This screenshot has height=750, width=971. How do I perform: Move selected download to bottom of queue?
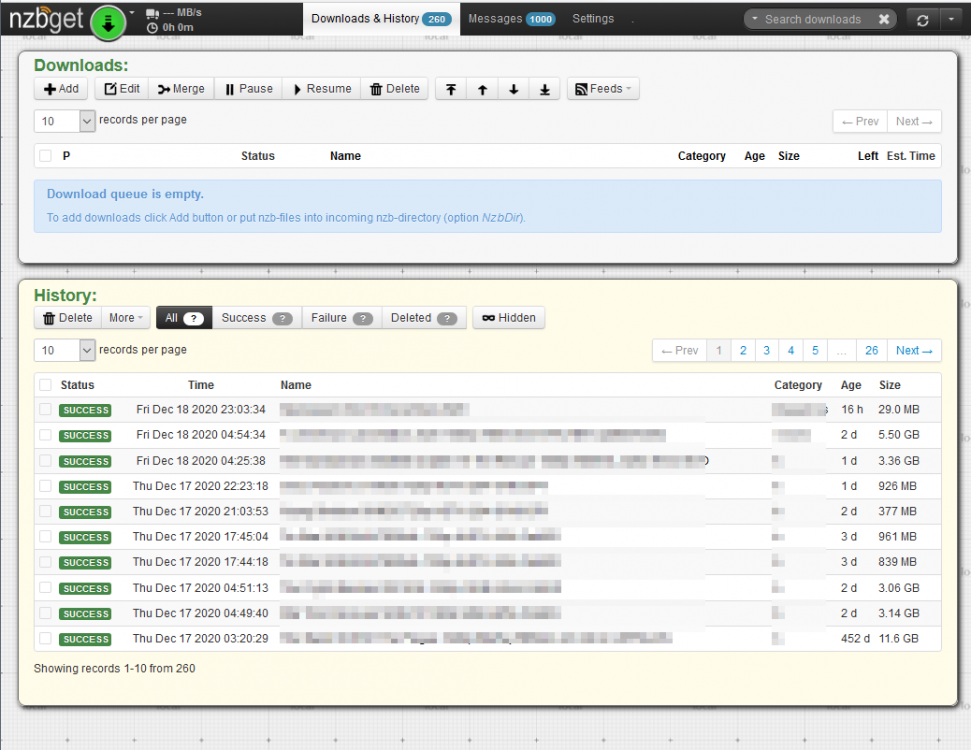pos(544,89)
